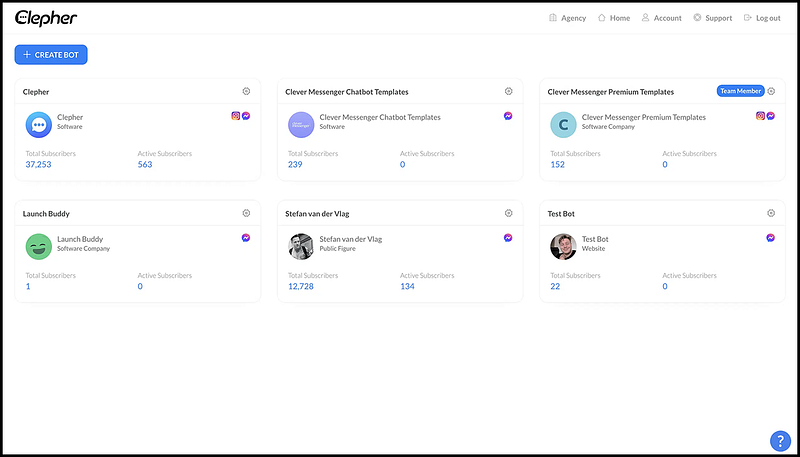Click Messenger icon on Stefan van der Vlag card
The width and height of the screenshot is (800, 457).
tap(508, 238)
